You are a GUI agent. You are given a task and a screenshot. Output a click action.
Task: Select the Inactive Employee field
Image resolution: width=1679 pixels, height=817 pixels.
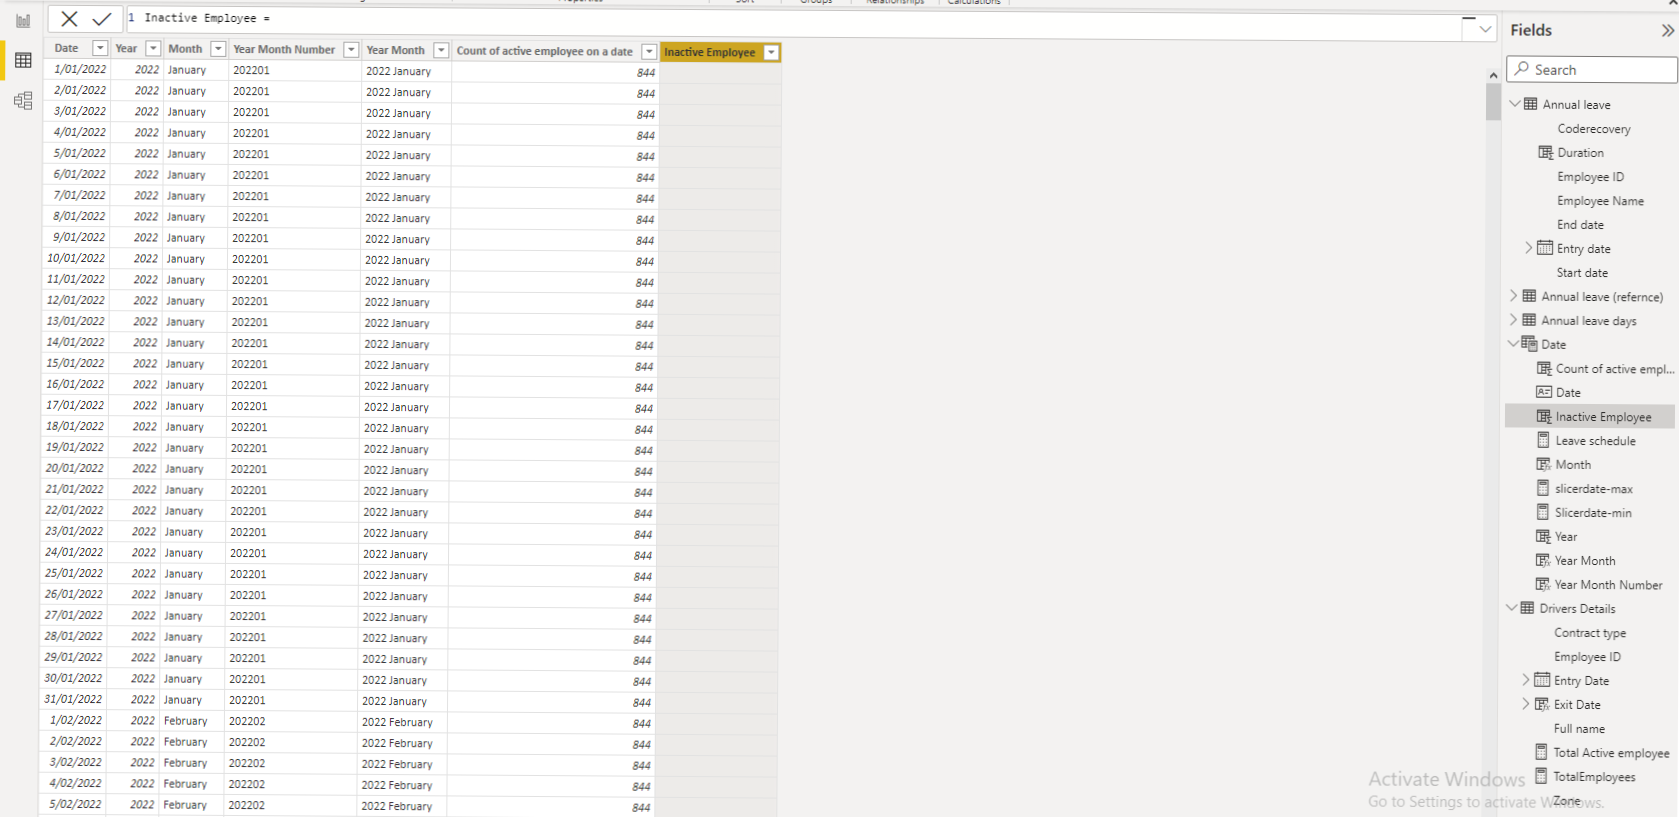(1590, 417)
